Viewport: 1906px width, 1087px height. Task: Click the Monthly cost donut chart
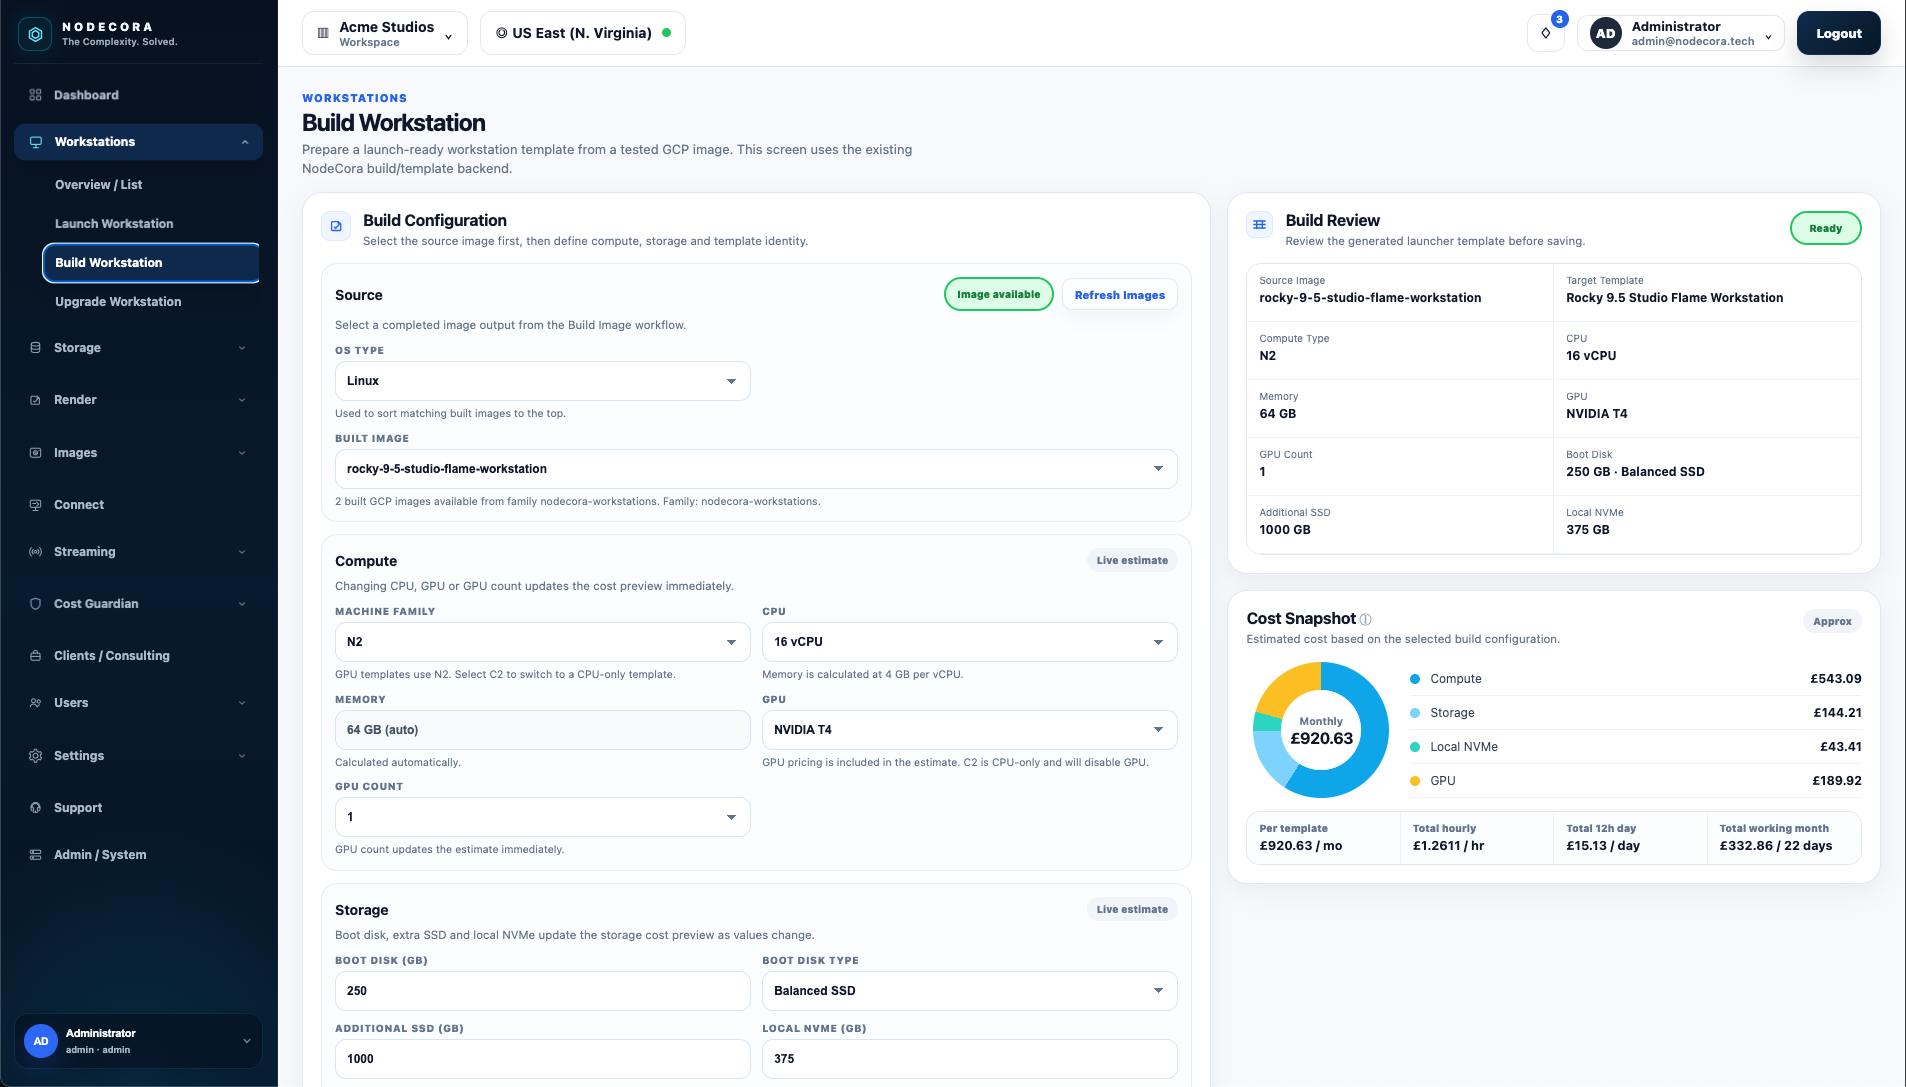1321,730
